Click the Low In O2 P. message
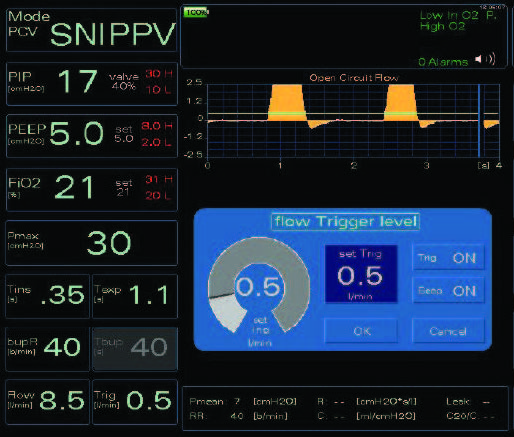 click(458, 15)
